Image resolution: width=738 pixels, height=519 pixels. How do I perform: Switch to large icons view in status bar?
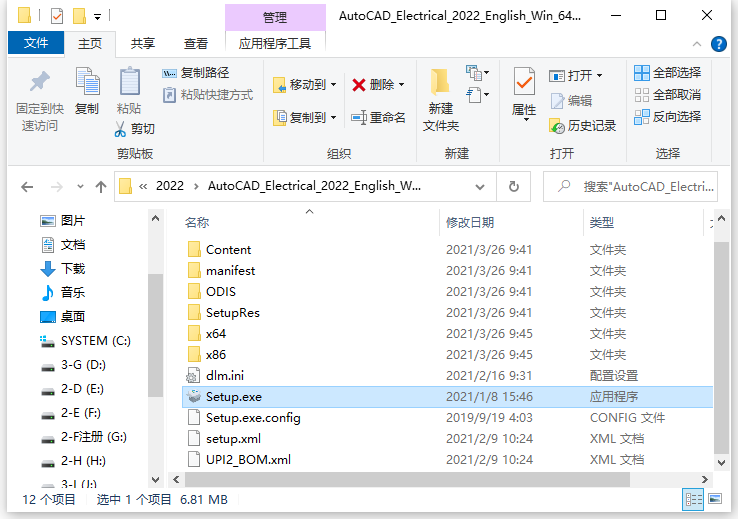715,499
